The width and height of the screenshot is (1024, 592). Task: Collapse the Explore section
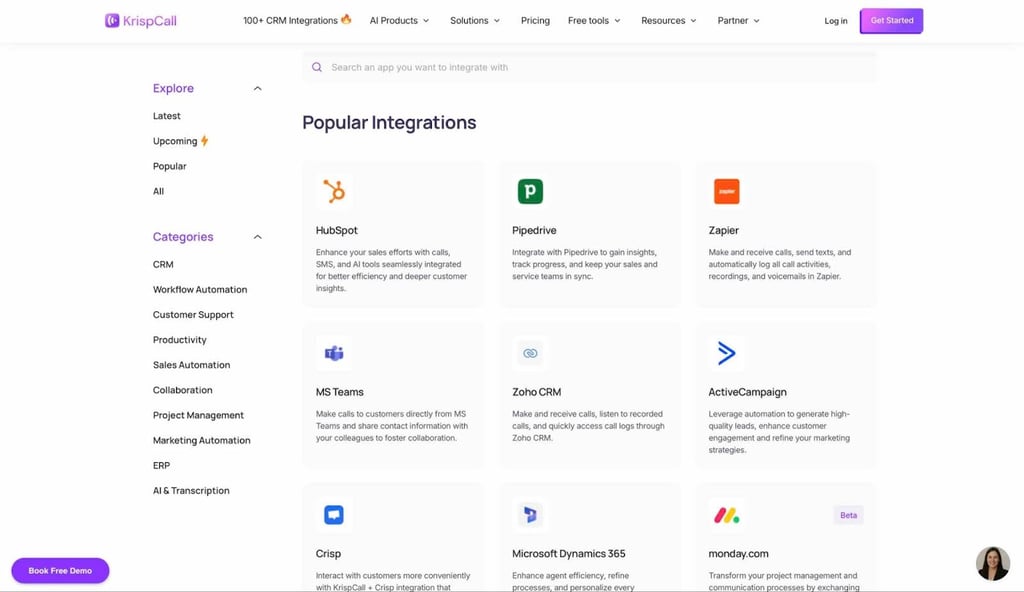point(257,88)
